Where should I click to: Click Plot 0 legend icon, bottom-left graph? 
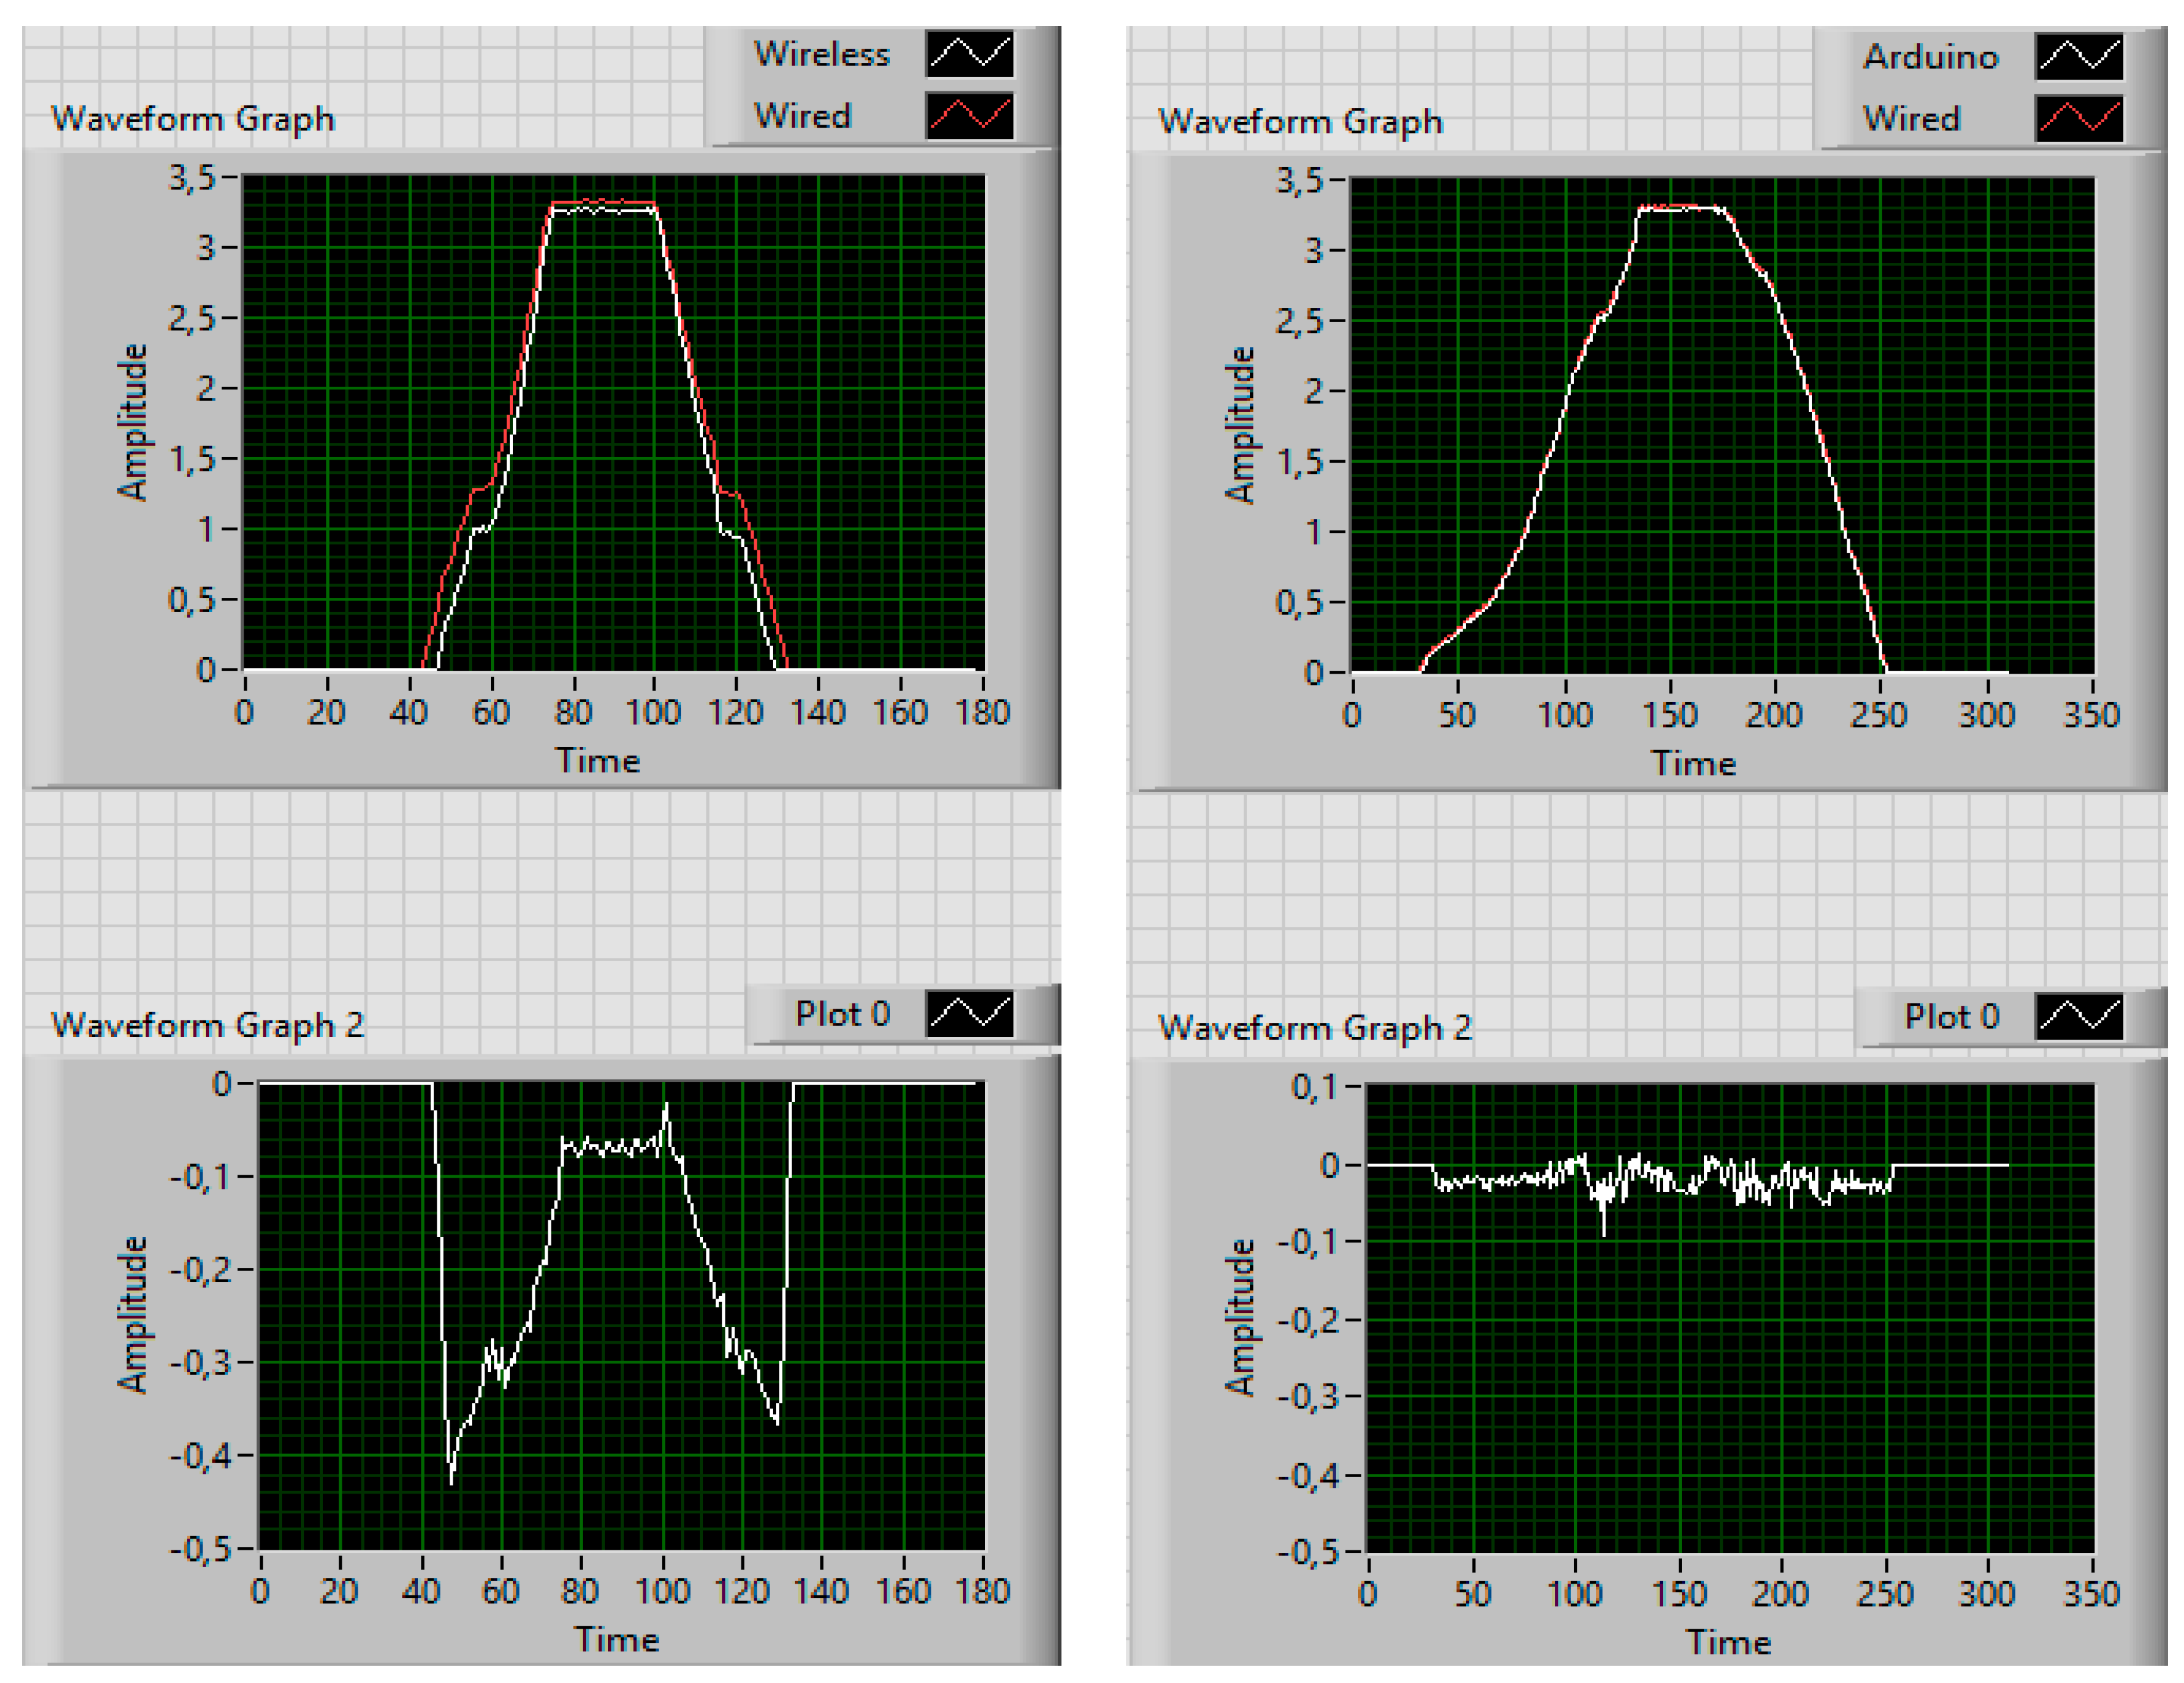tap(969, 1014)
